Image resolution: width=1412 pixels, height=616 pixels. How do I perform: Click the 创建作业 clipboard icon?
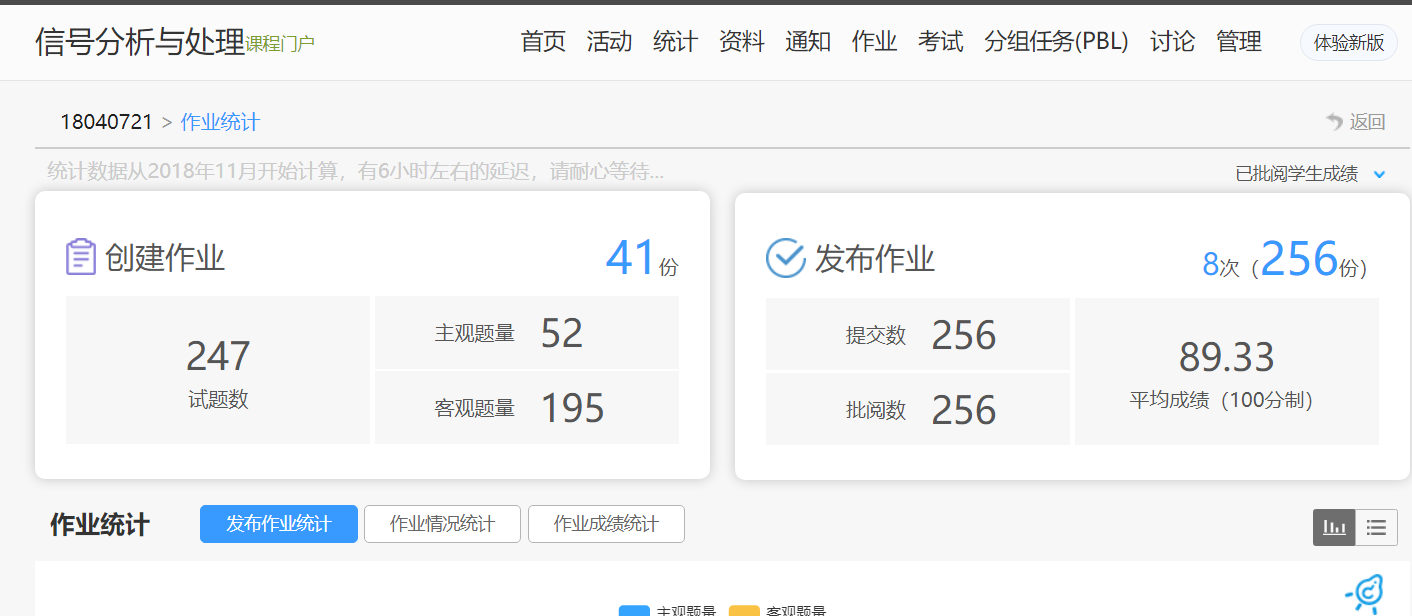(80, 257)
